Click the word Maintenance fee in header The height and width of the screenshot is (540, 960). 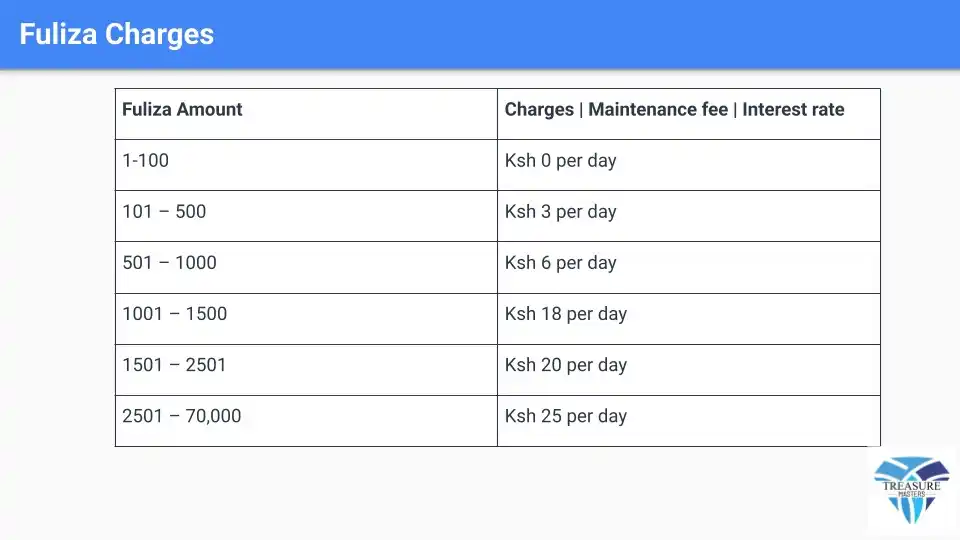[658, 110]
